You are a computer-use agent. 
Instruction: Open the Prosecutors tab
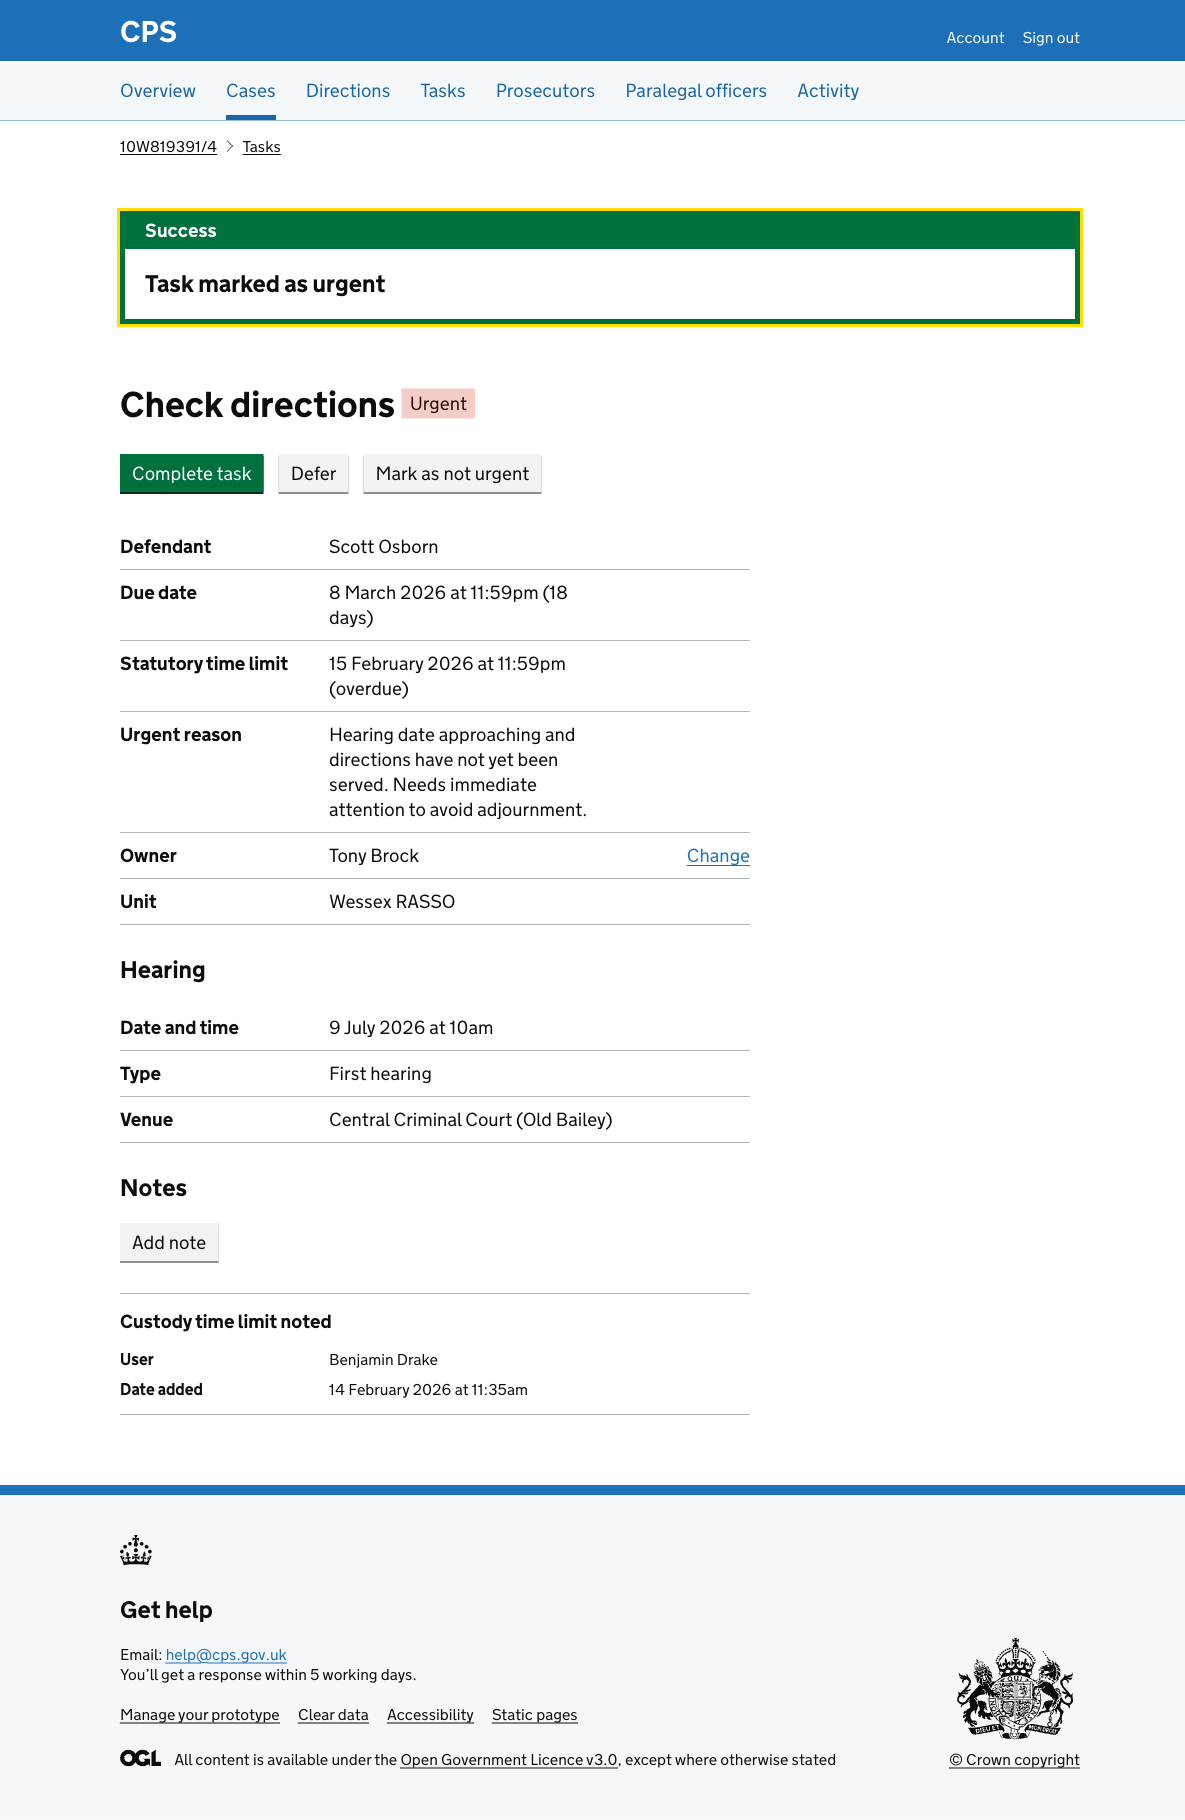pos(545,91)
